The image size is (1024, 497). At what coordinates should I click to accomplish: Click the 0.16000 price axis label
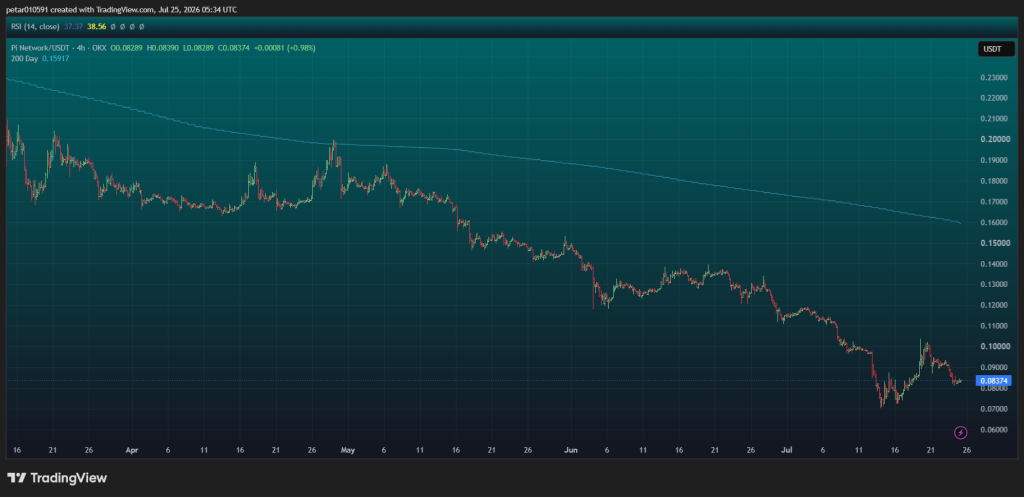[993, 223]
